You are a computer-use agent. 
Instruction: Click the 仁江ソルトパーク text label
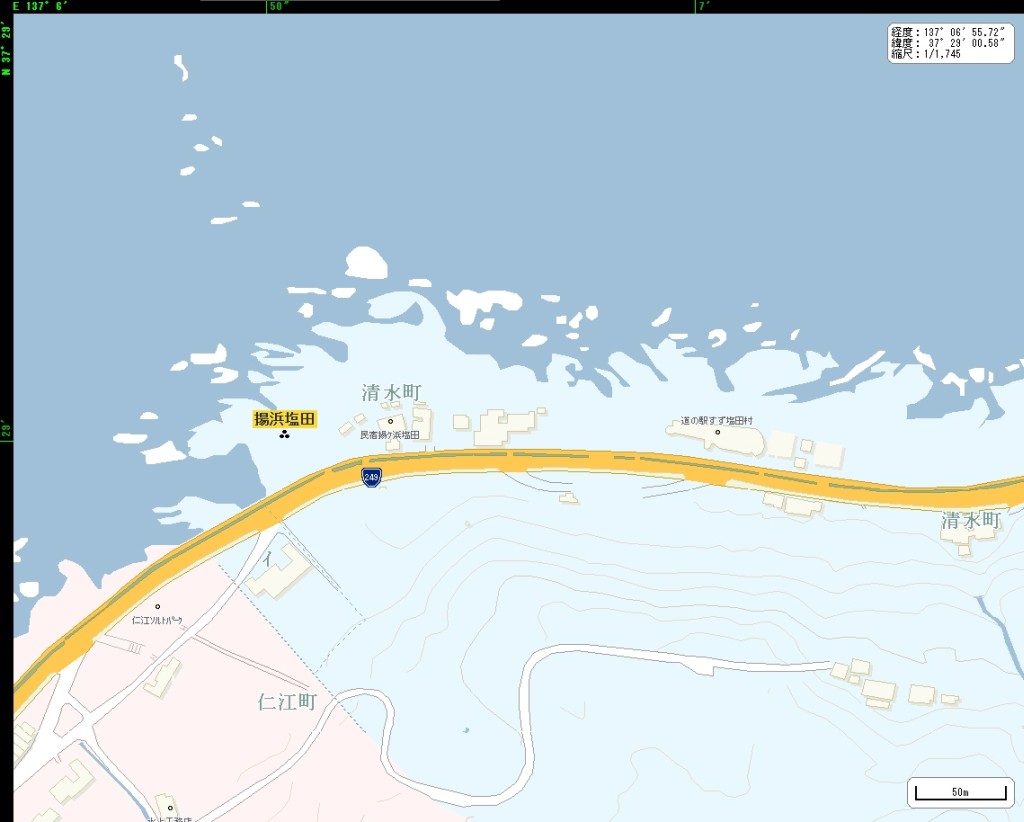[157, 620]
